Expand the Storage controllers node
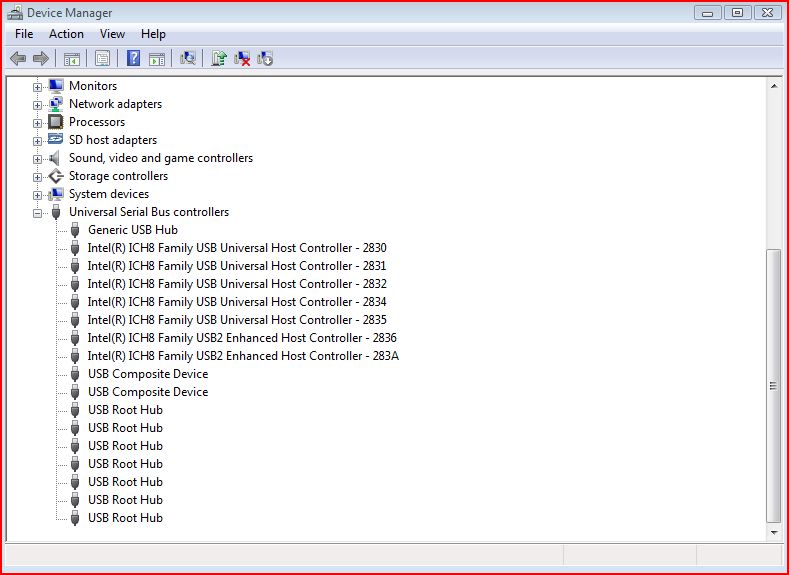Image resolution: width=789 pixels, height=575 pixels. (x=37, y=177)
